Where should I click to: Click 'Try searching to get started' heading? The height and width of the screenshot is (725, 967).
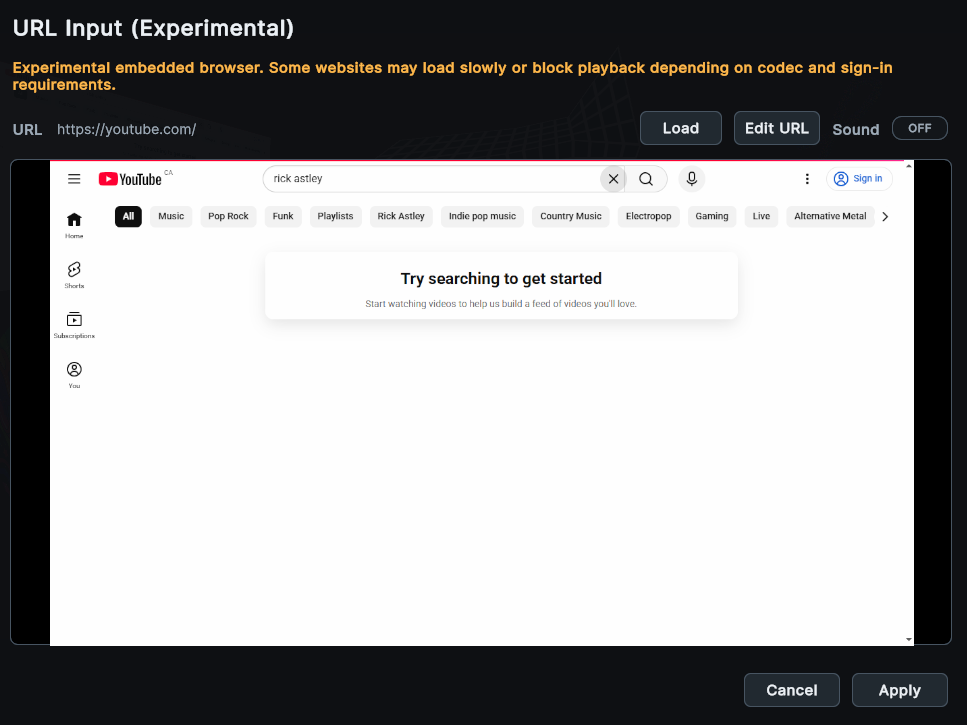501,279
